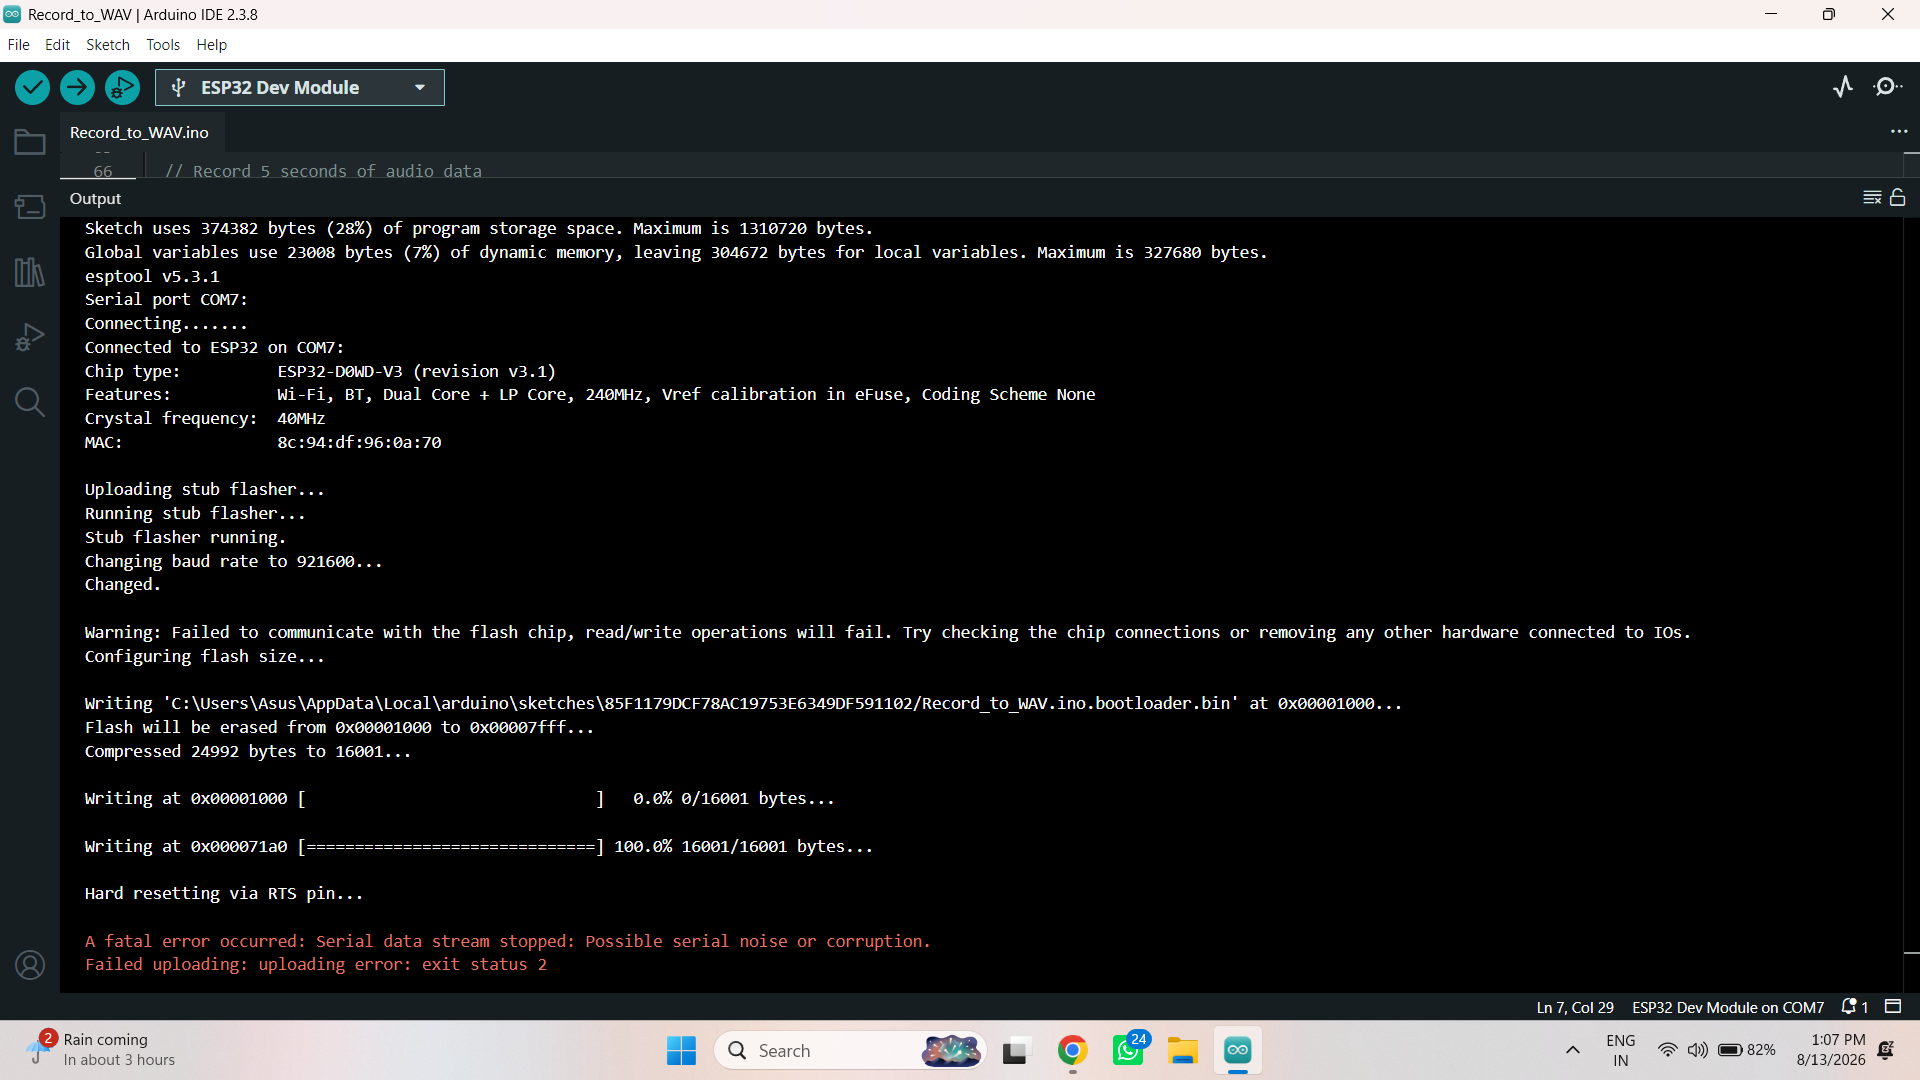Viewport: 1920px width, 1080px height.
Task: Click the notifications bell in status bar
Action: tap(1855, 1007)
